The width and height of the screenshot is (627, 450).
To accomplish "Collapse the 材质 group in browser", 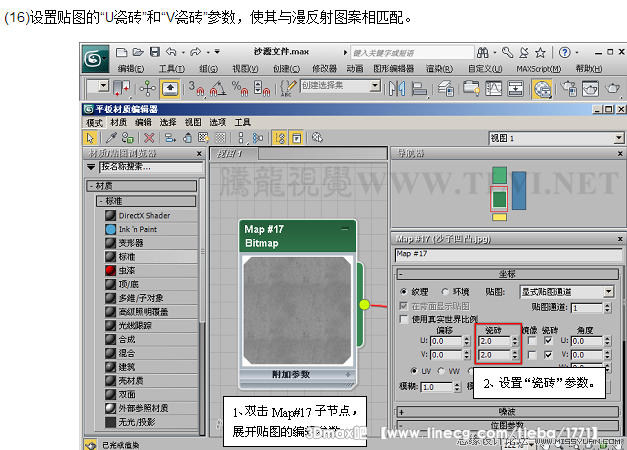I will [x=142, y=186].
